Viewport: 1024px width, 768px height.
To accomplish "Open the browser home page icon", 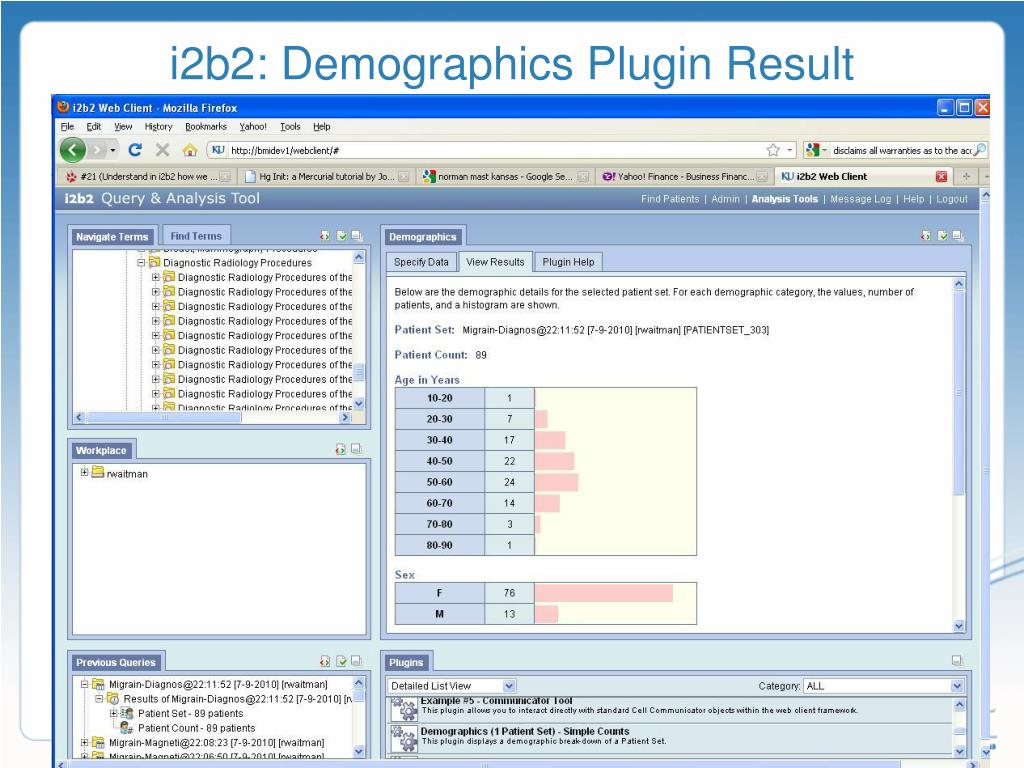I will pos(190,150).
